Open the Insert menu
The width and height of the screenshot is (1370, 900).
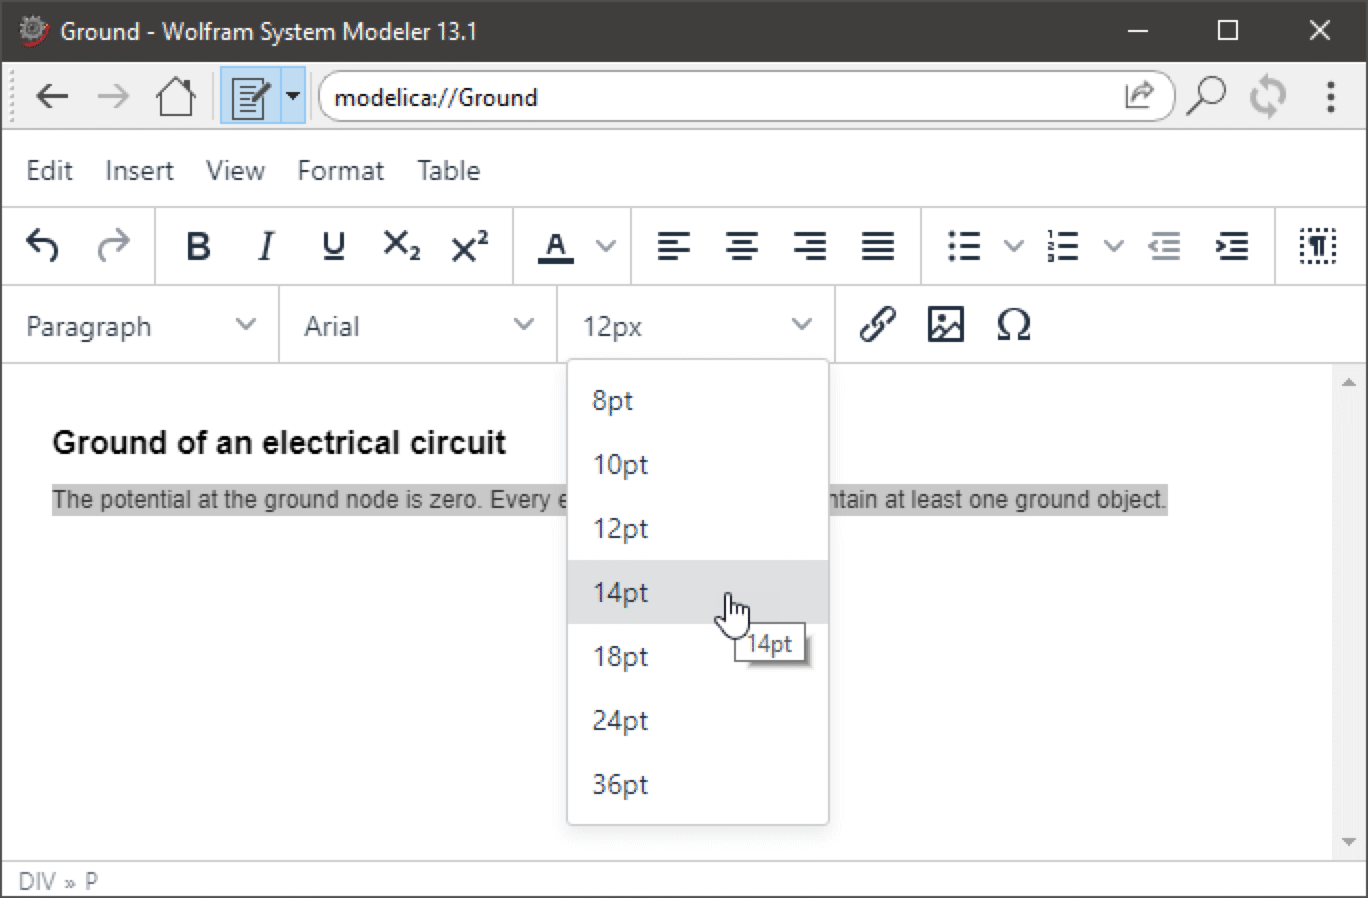click(x=139, y=171)
